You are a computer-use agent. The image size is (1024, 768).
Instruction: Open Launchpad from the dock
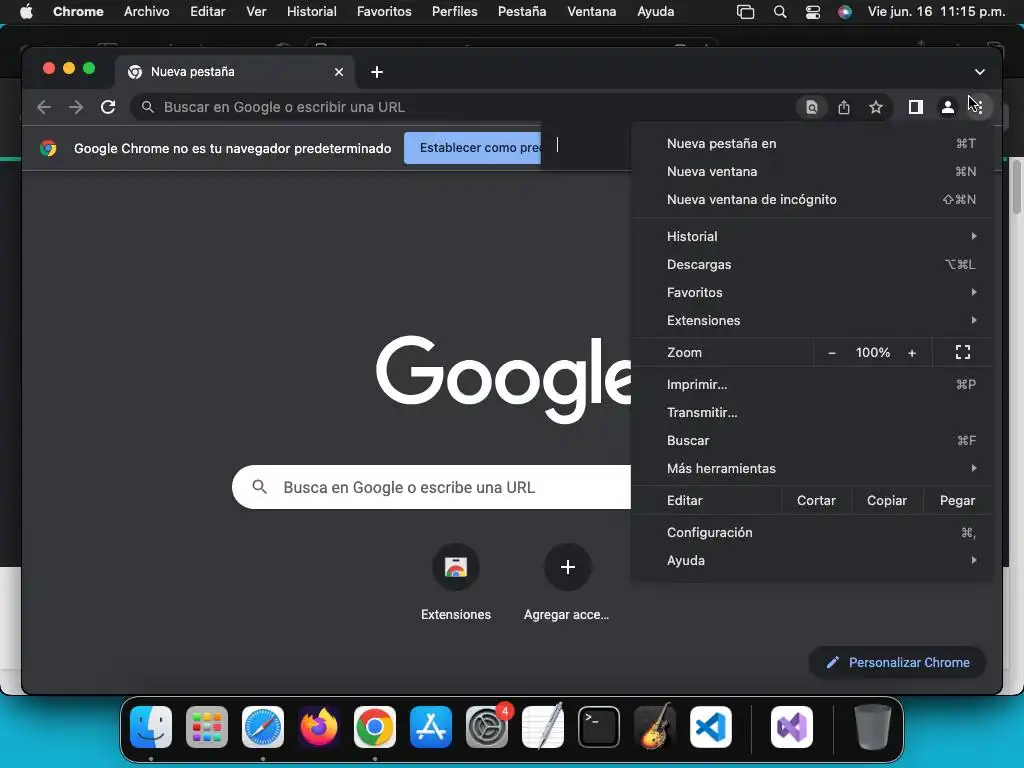point(207,727)
